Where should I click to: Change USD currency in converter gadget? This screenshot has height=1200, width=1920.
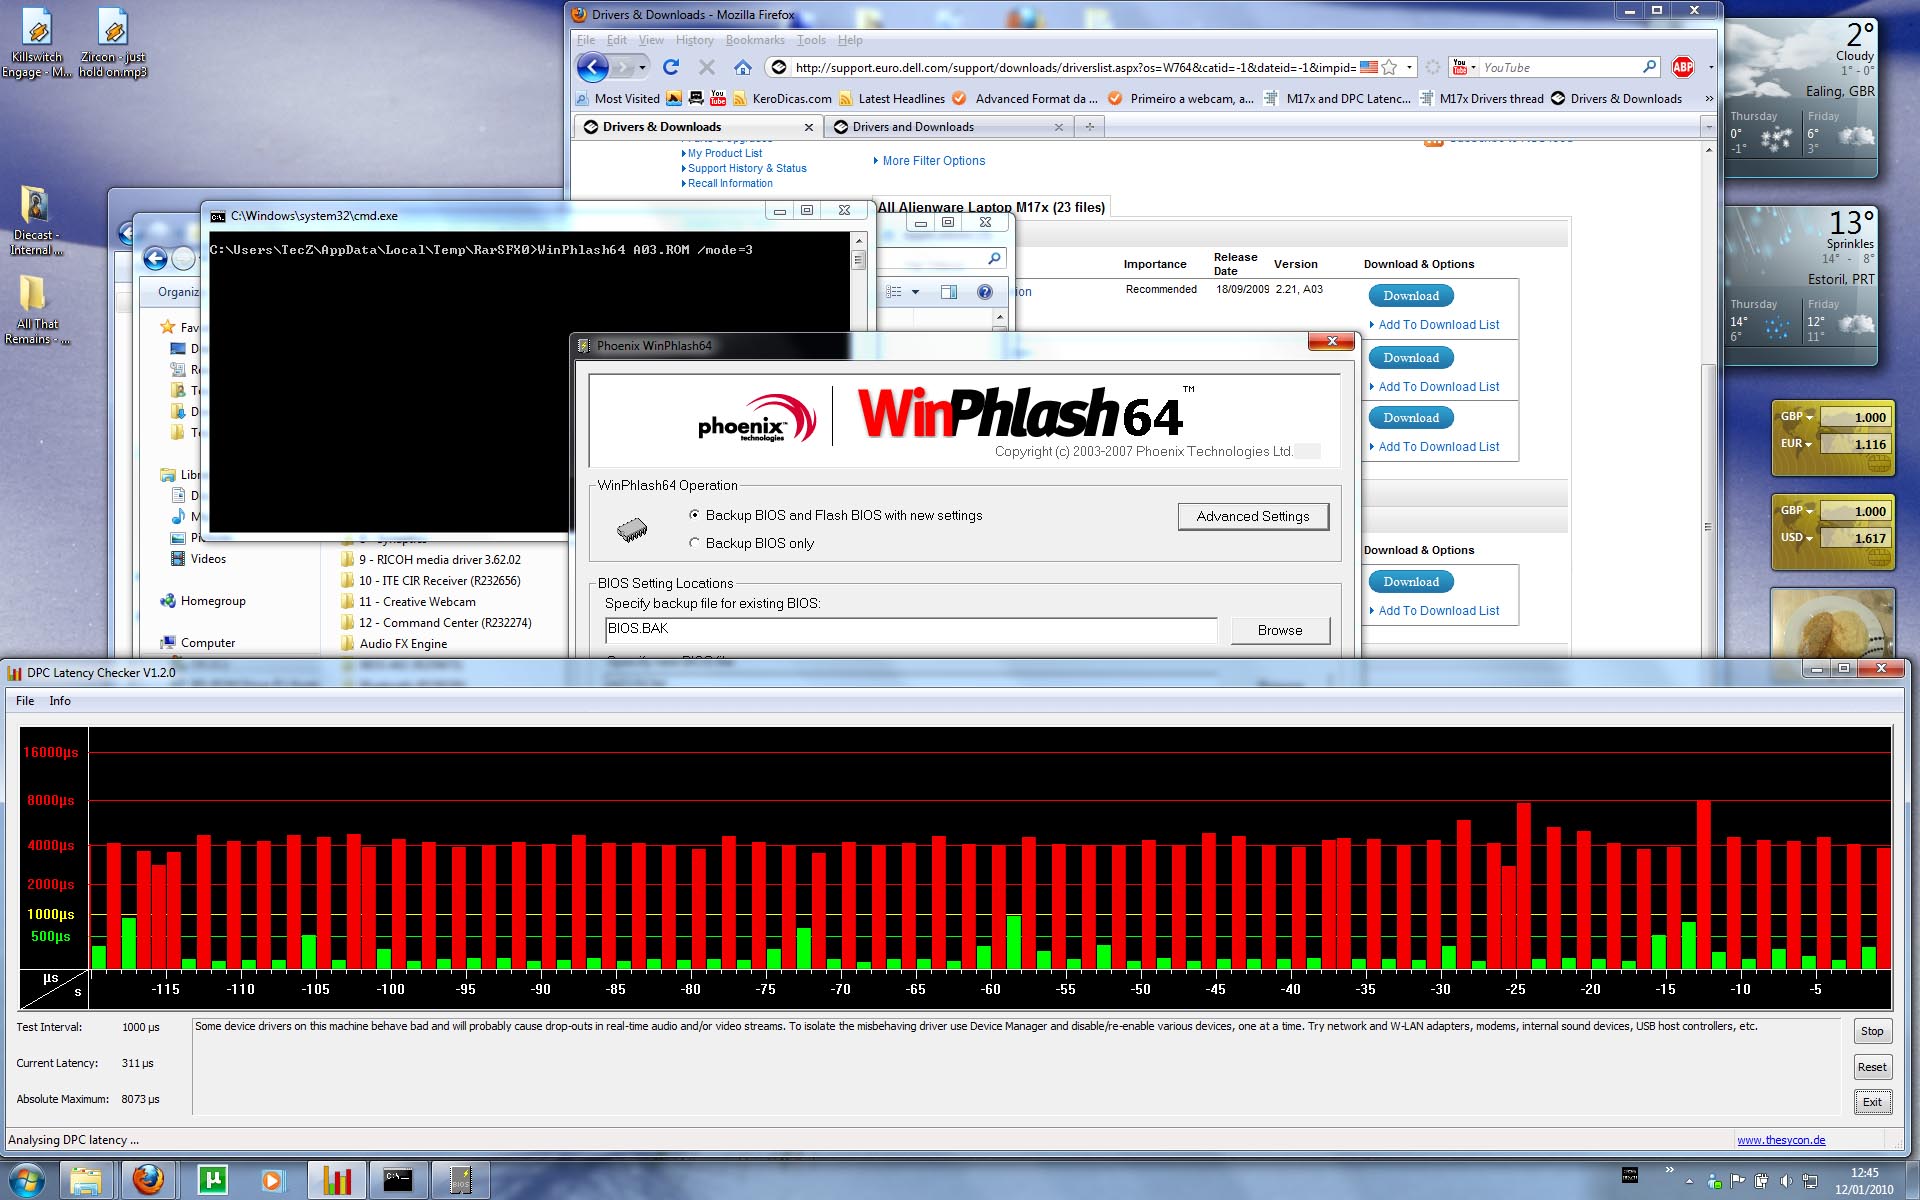[x=1797, y=537]
